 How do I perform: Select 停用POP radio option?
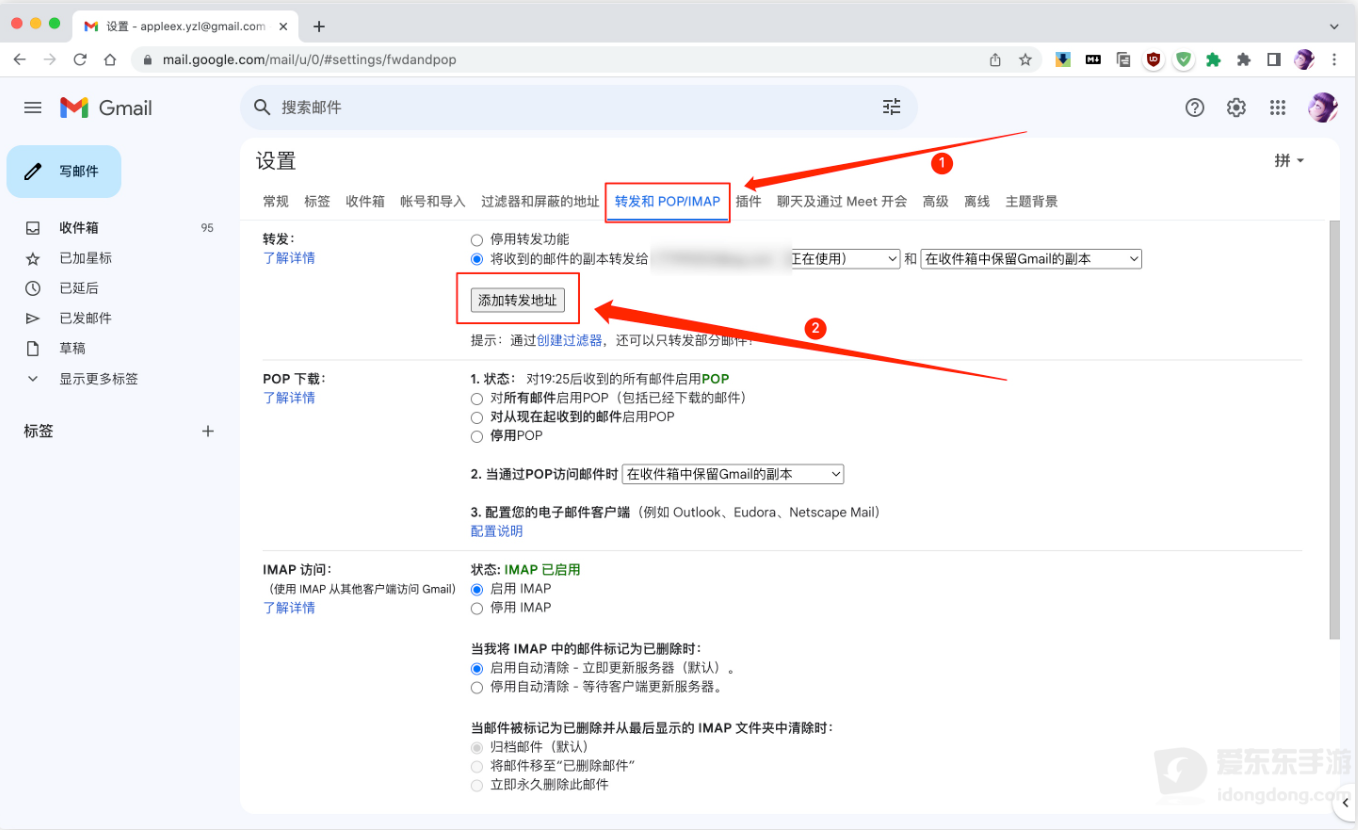tap(476, 436)
